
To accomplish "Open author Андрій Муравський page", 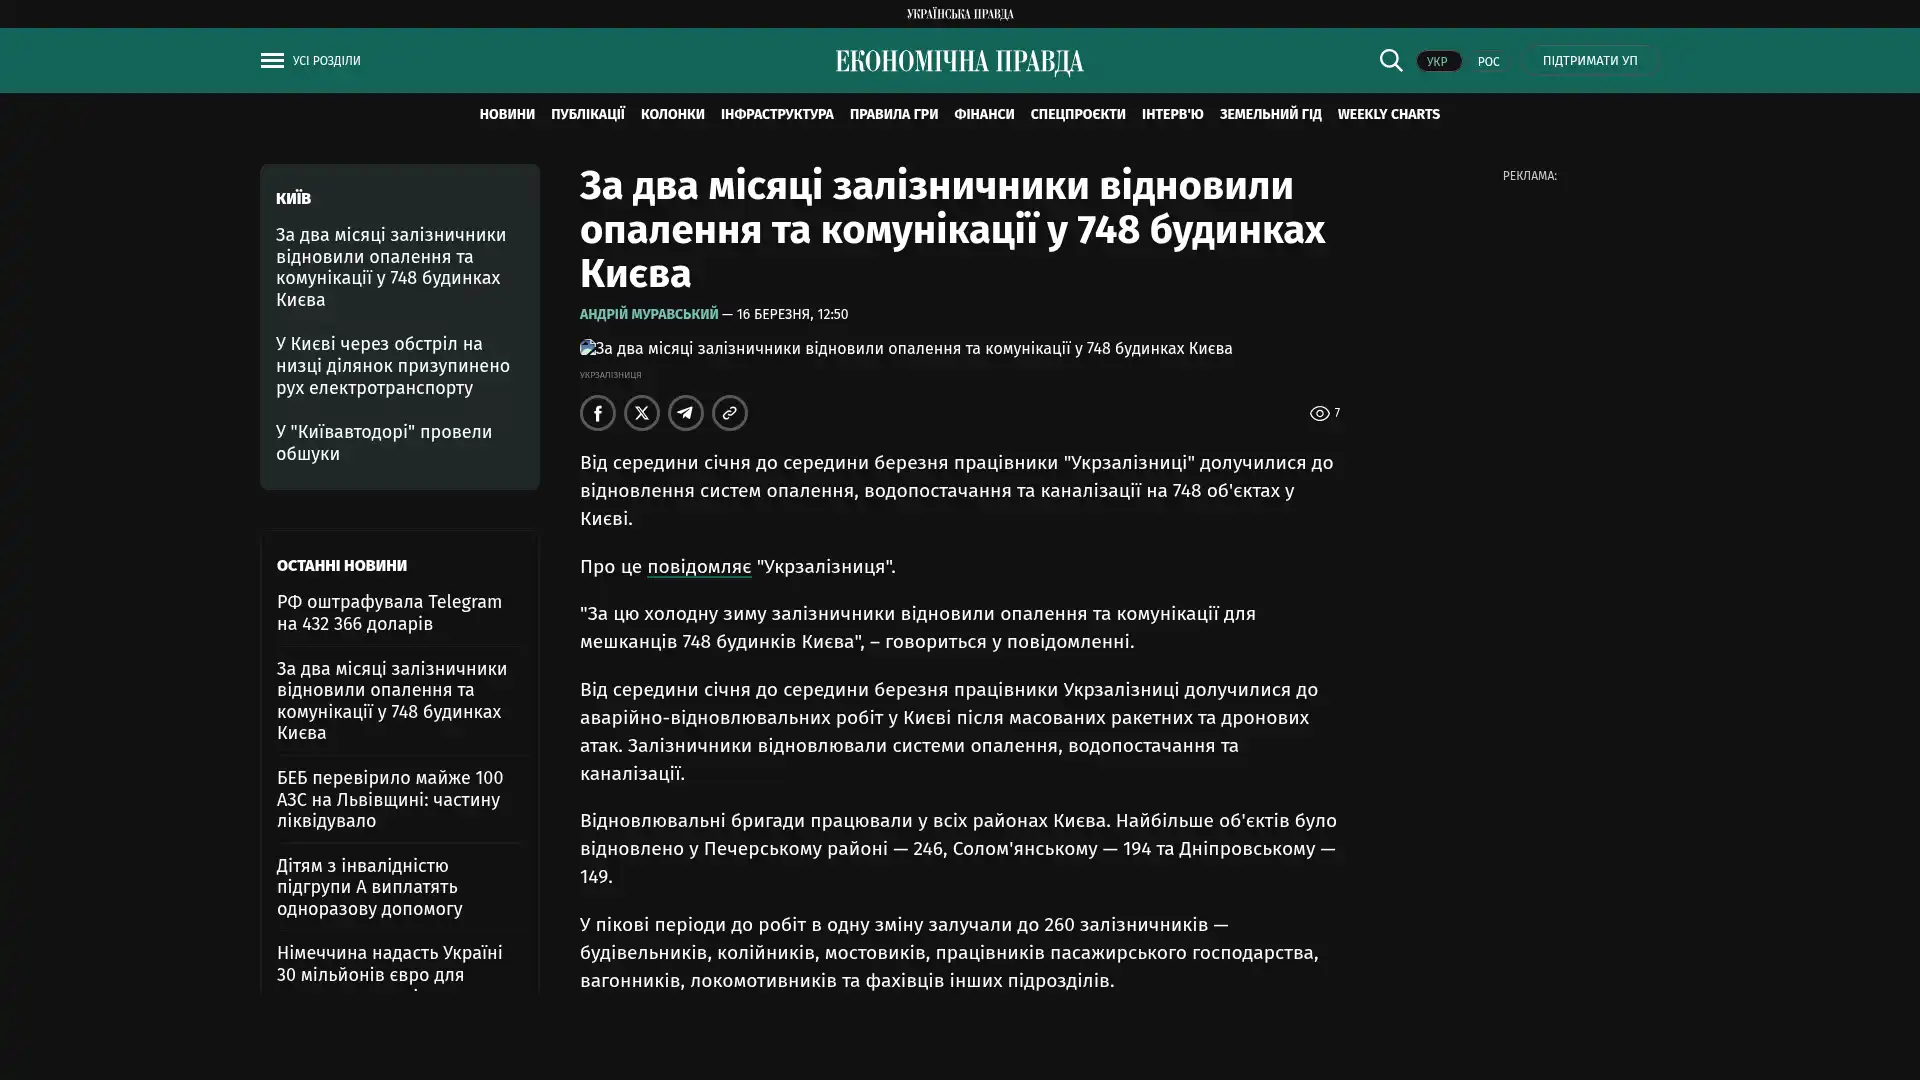I will [x=648, y=315].
